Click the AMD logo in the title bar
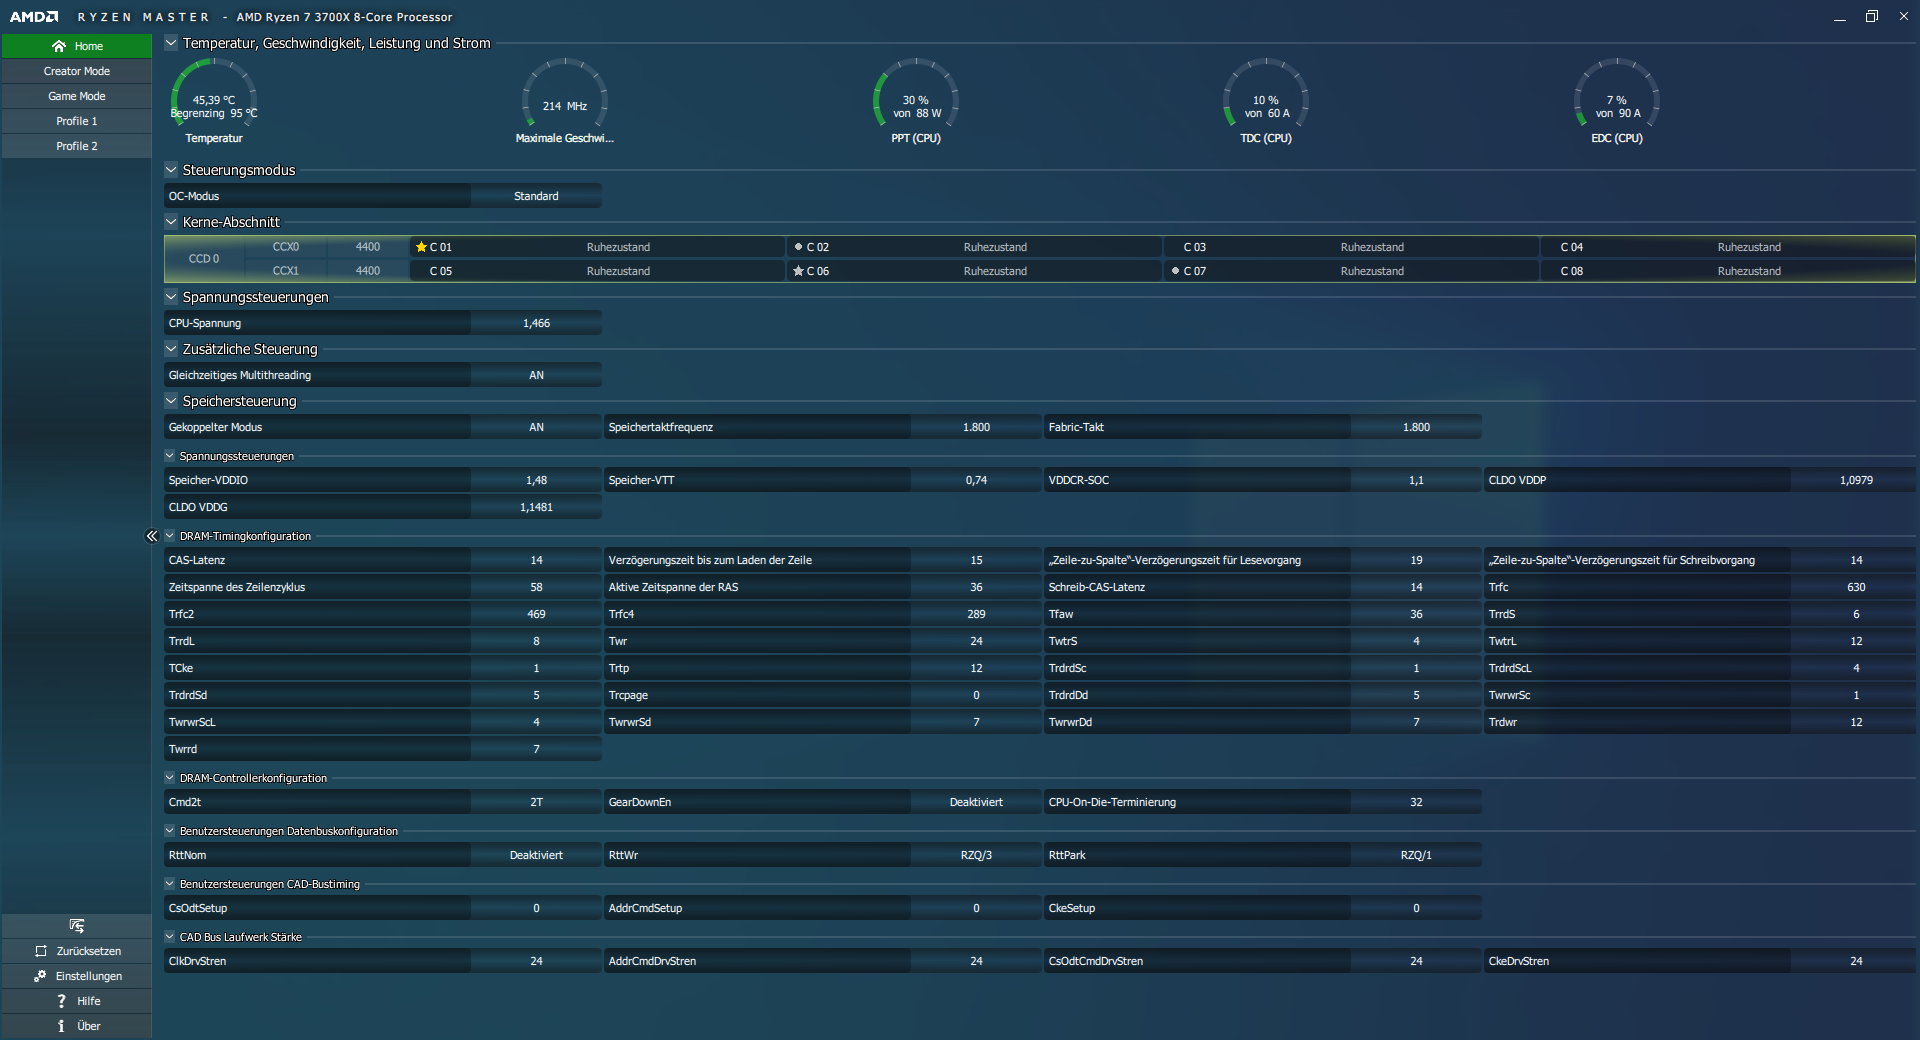 click(x=34, y=17)
